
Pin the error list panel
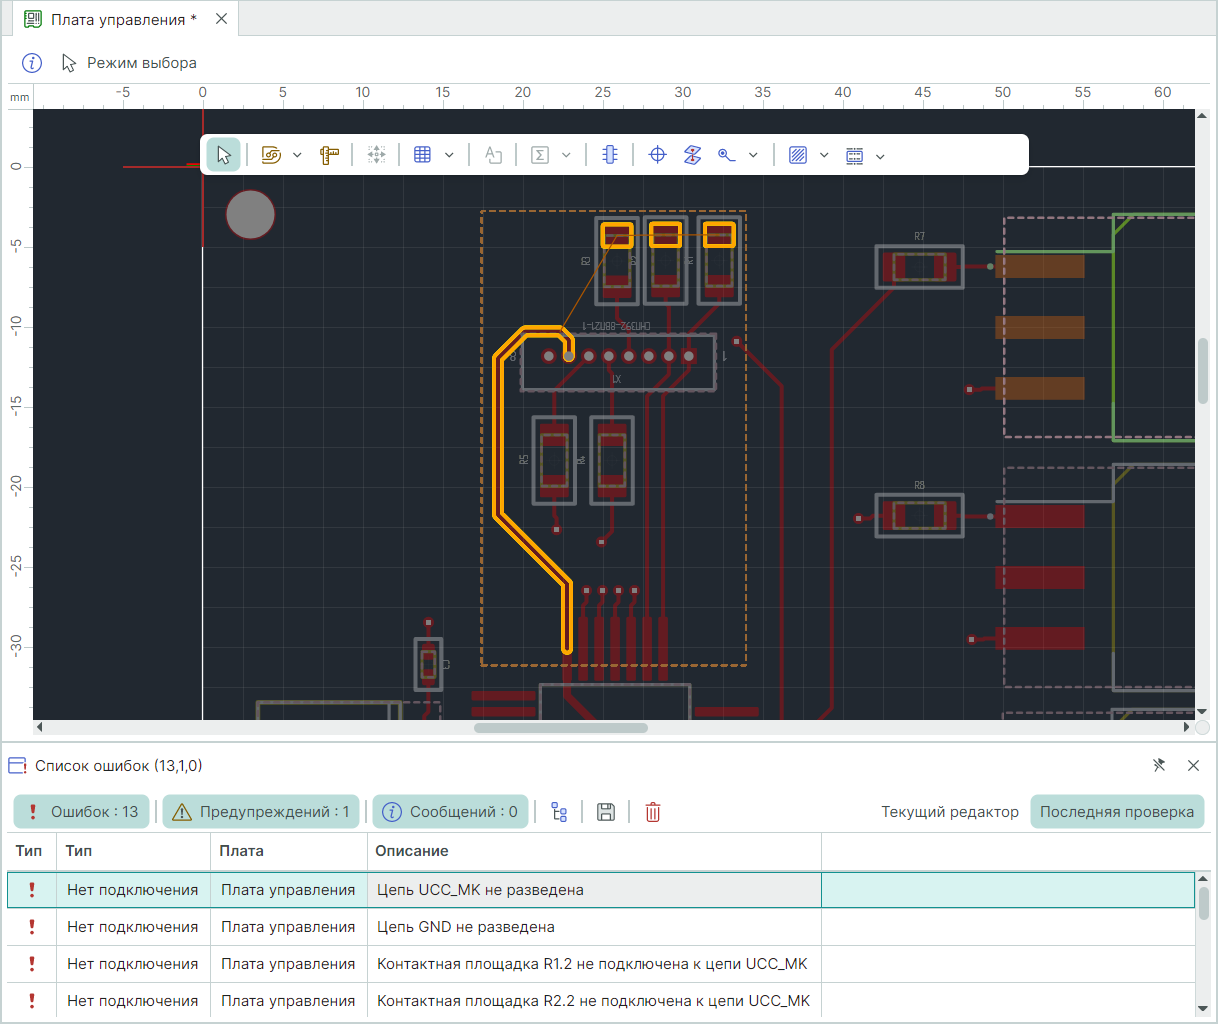pyautogui.click(x=1159, y=765)
